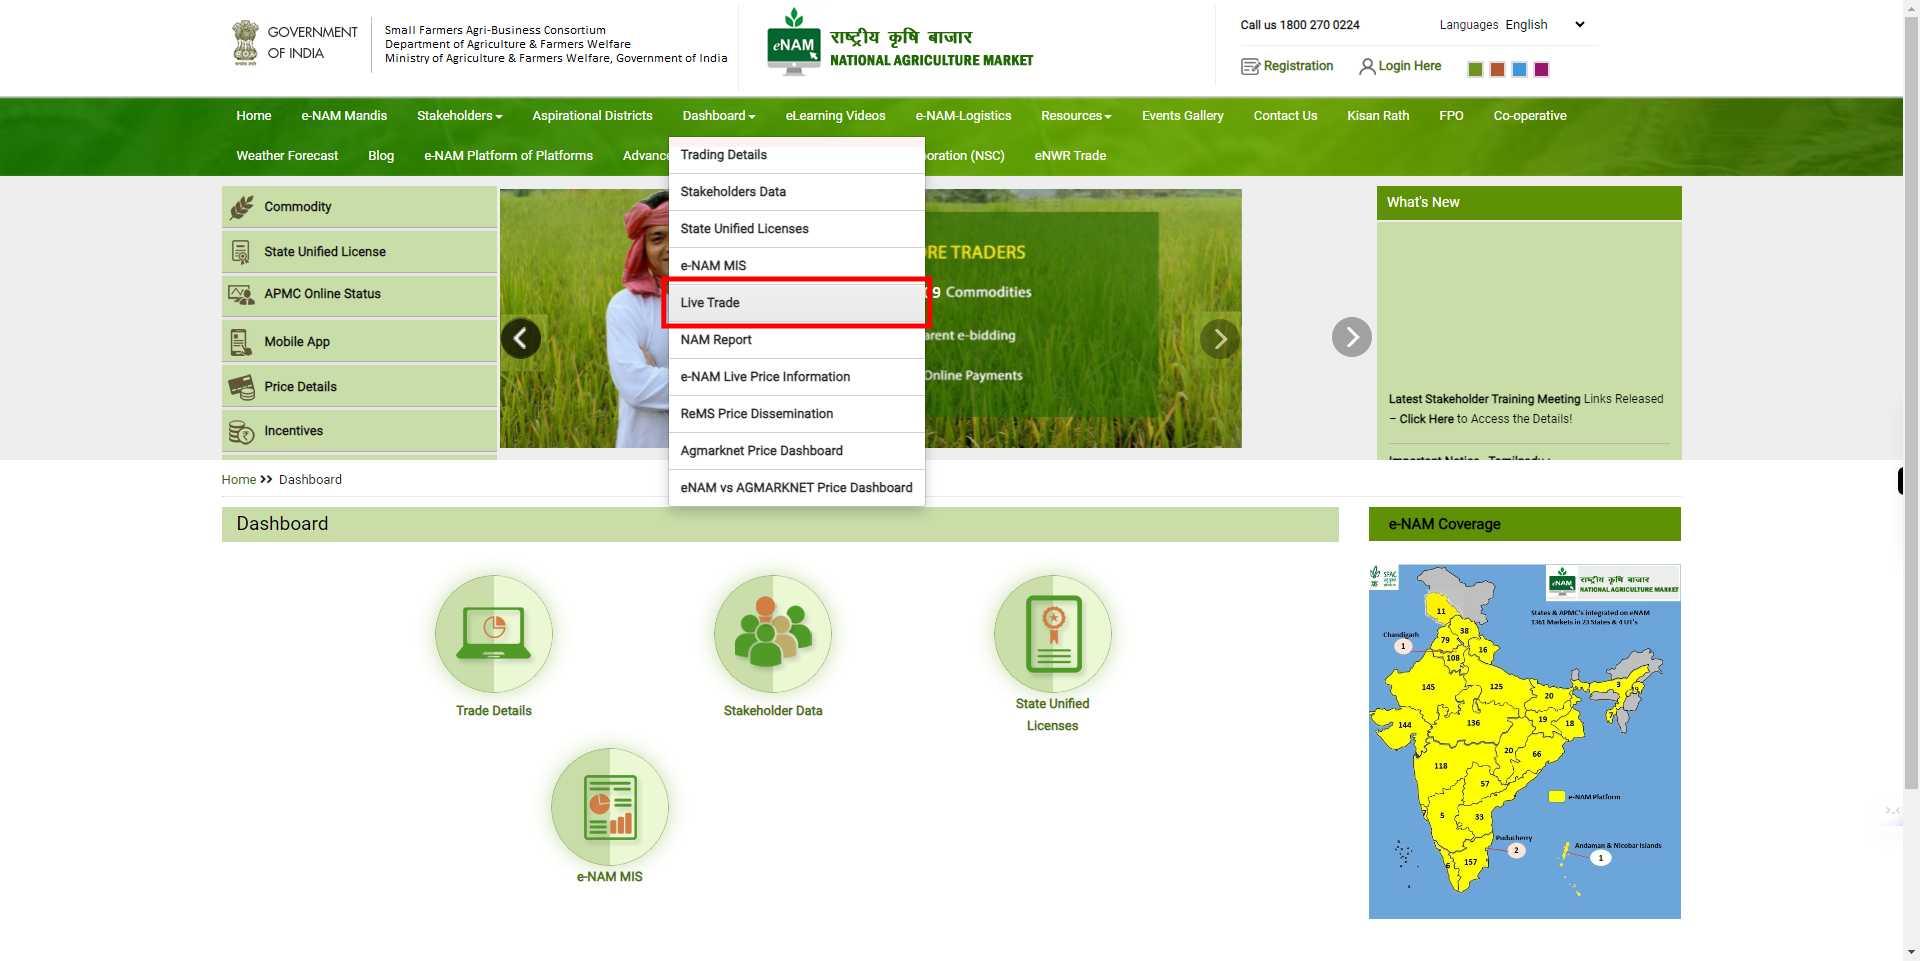Open e-NAM Platform of Platforms item
The height and width of the screenshot is (961, 1920).
pos(508,156)
